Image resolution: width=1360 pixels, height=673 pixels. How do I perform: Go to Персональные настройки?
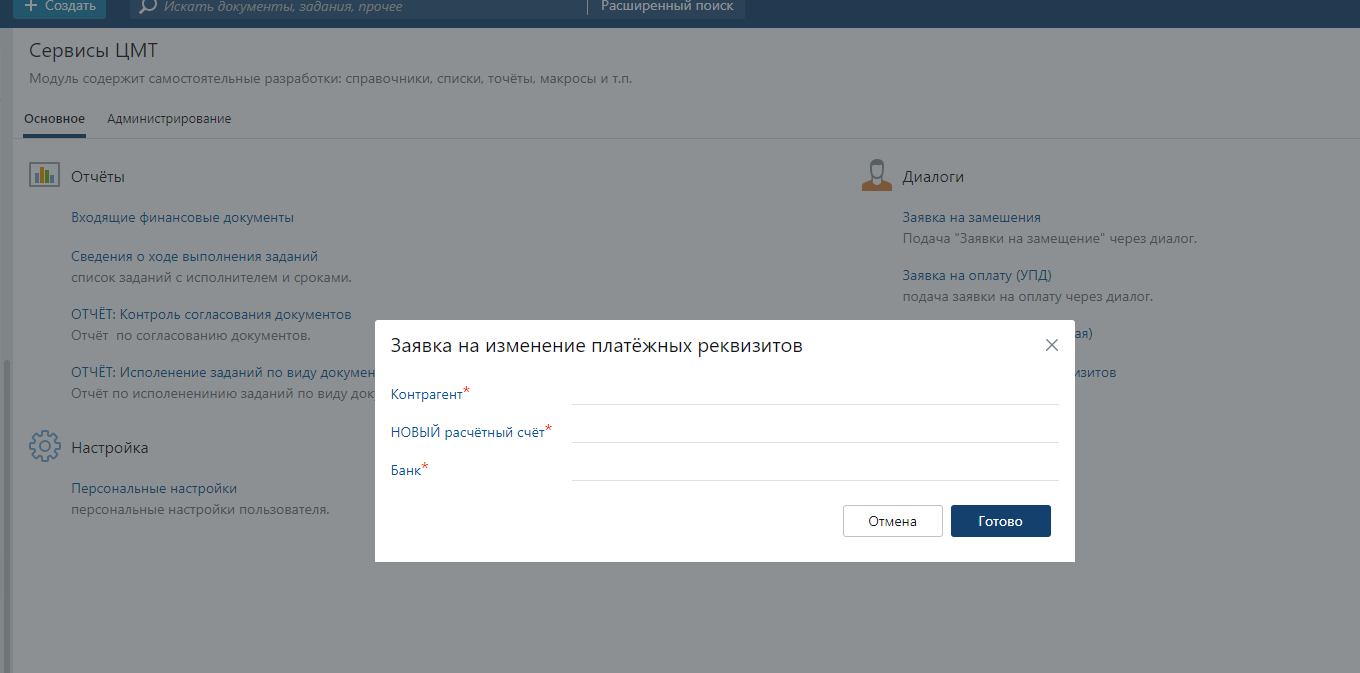pos(154,488)
